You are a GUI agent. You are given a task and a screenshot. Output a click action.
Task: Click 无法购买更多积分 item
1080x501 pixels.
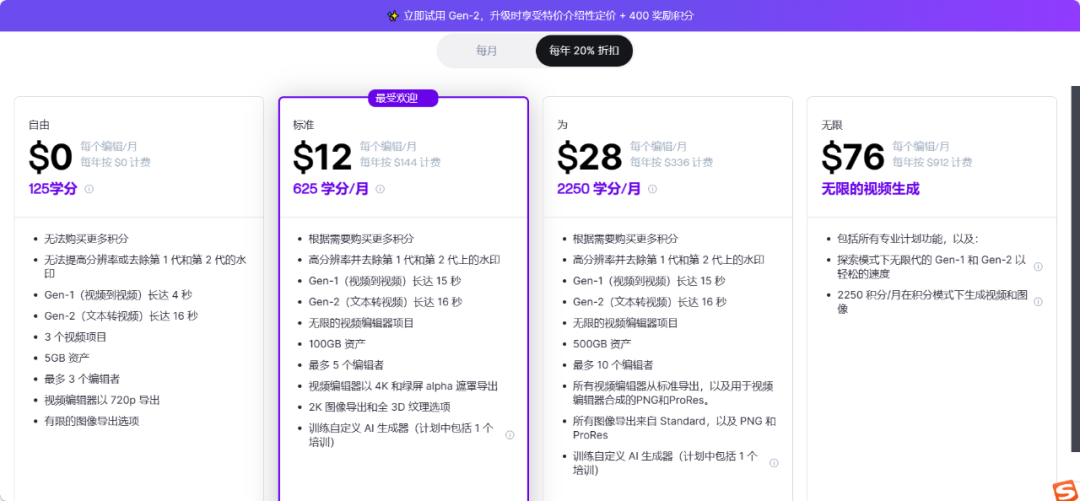point(86,239)
